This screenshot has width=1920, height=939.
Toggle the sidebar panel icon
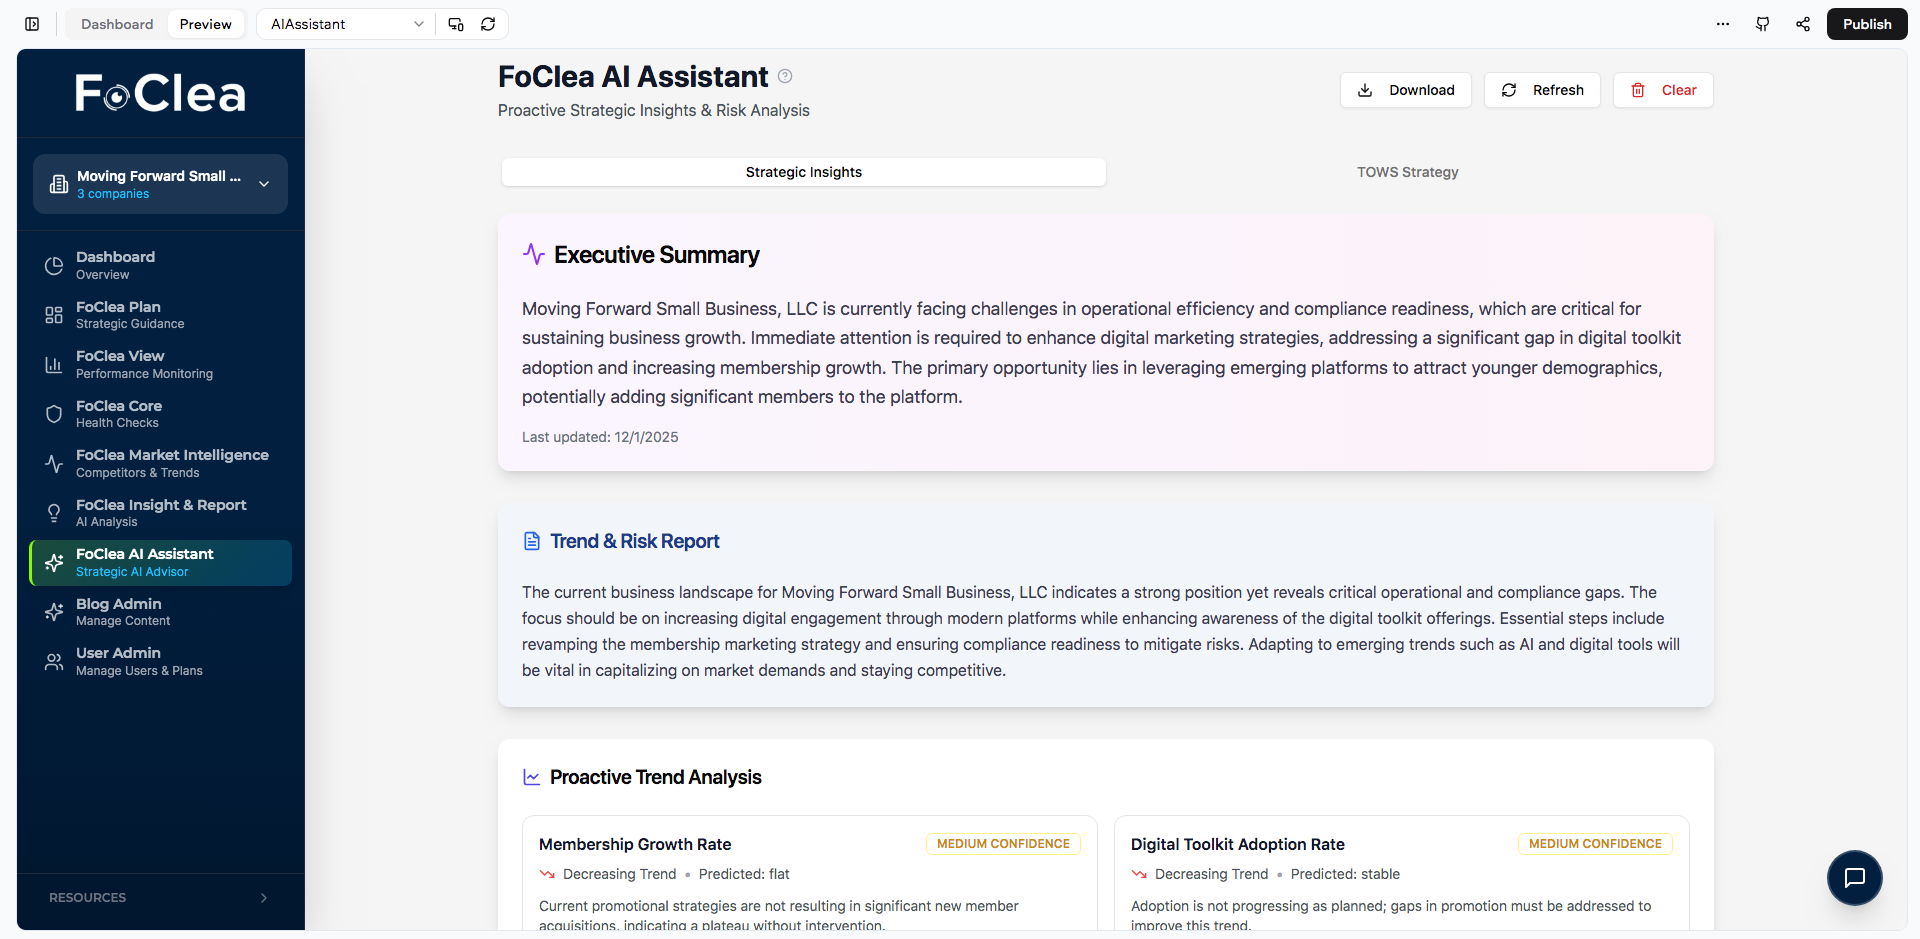pyautogui.click(x=32, y=24)
